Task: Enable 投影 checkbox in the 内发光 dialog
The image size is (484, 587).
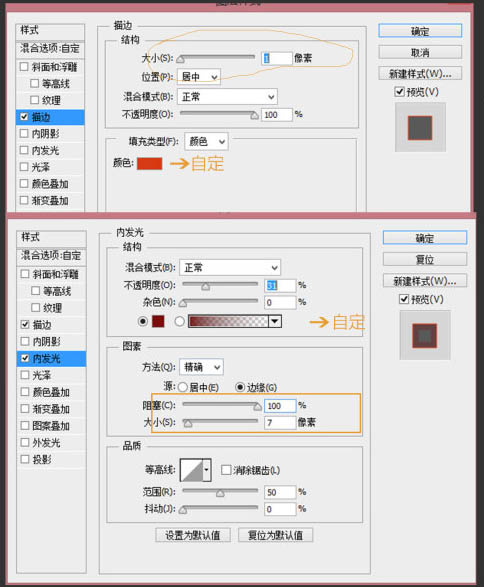Action: (25, 459)
